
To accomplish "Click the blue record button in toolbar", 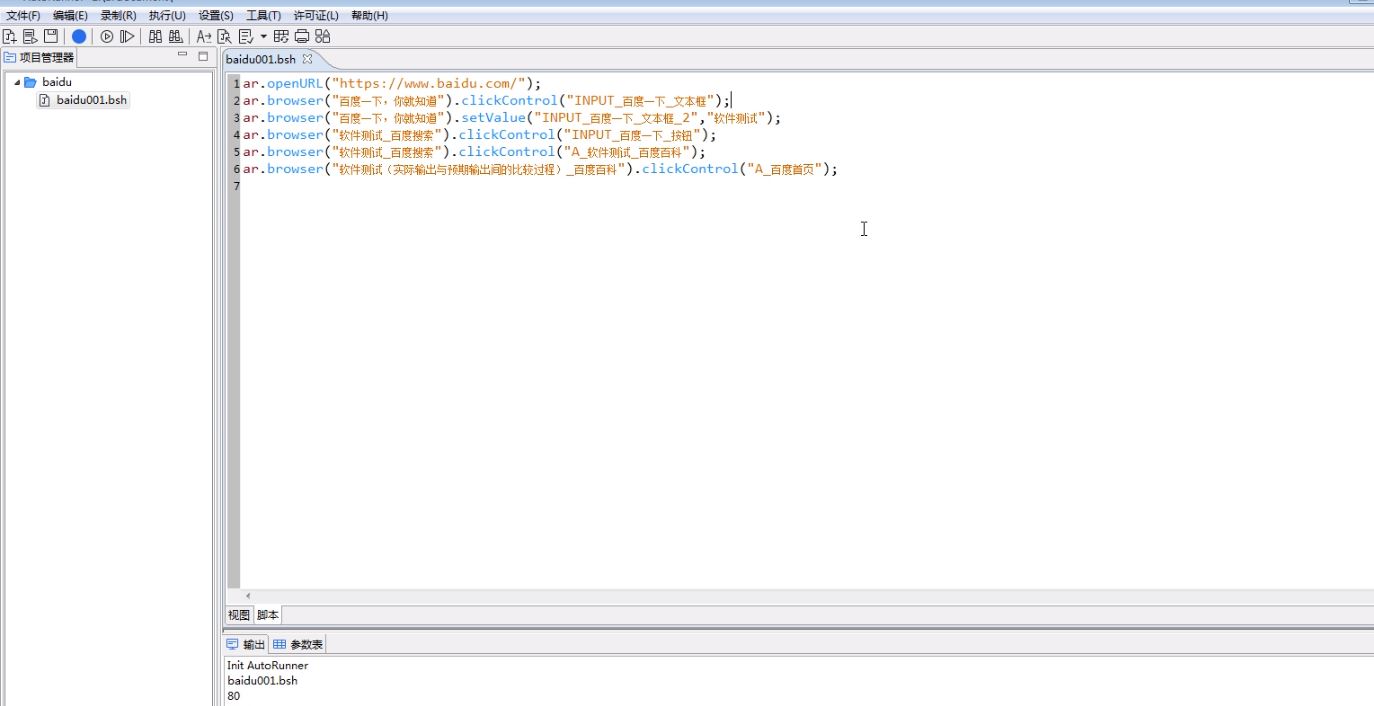I will (79, 36).
